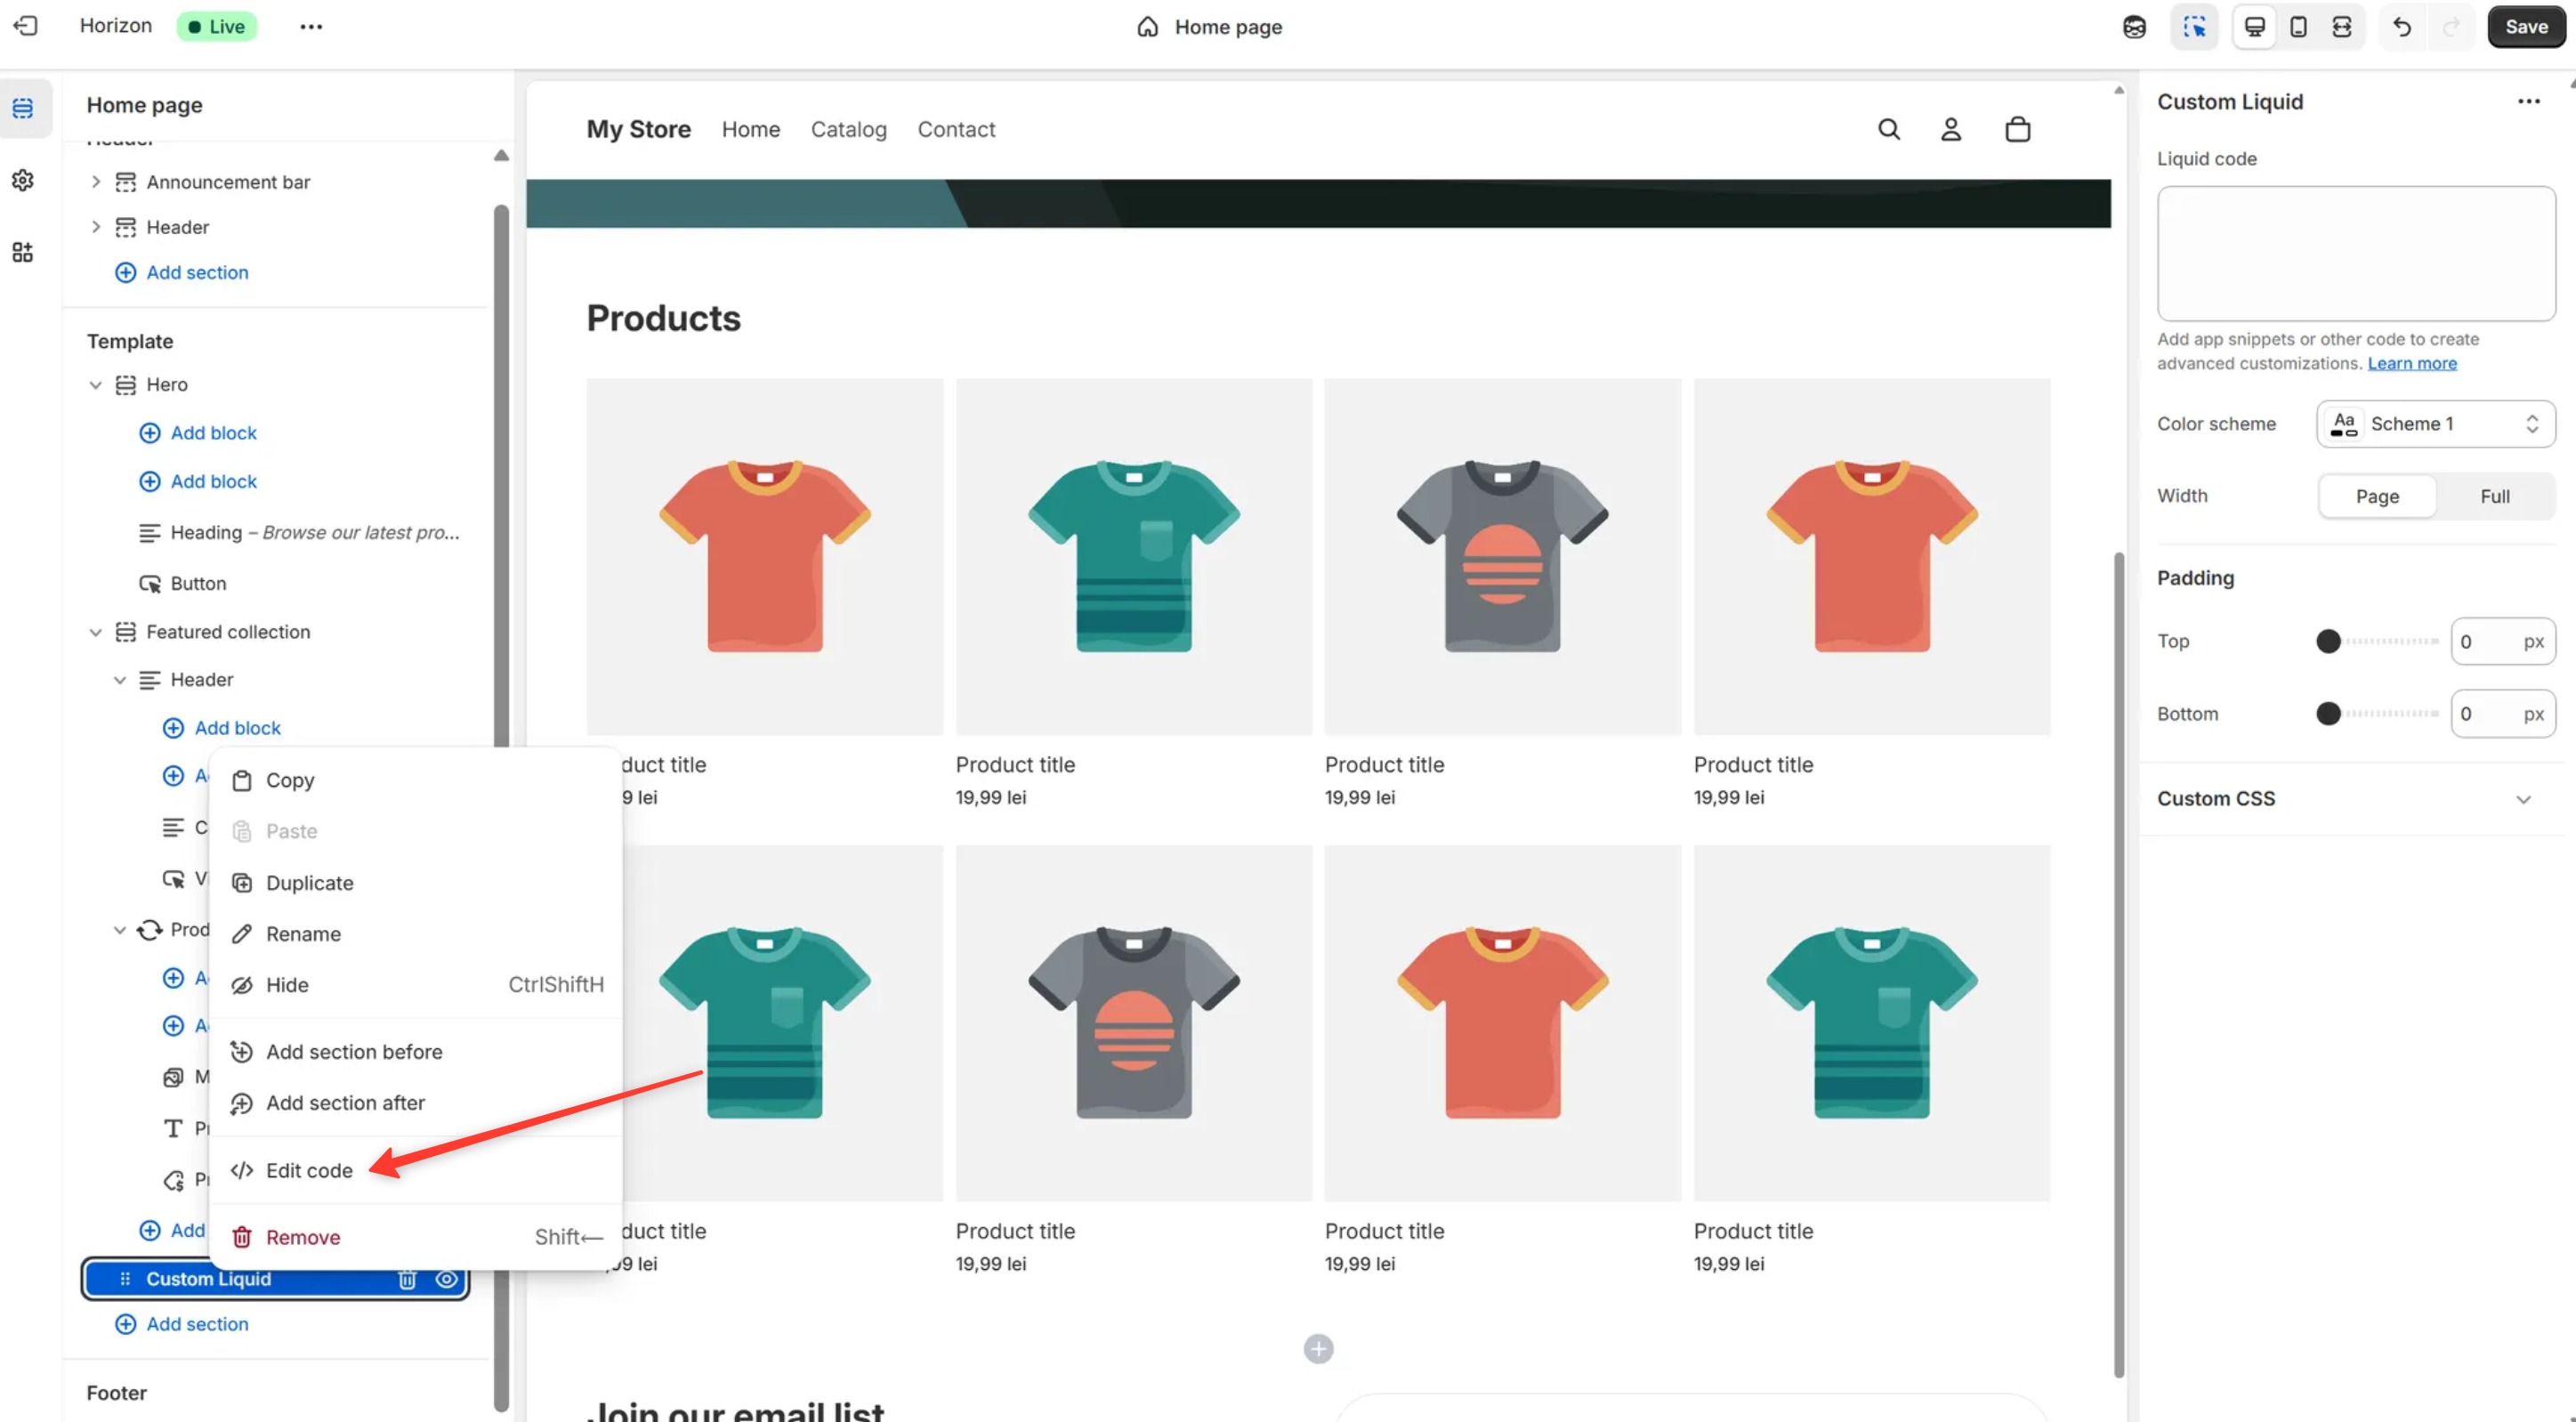Open store cart bag icon

pos(2017,129)
